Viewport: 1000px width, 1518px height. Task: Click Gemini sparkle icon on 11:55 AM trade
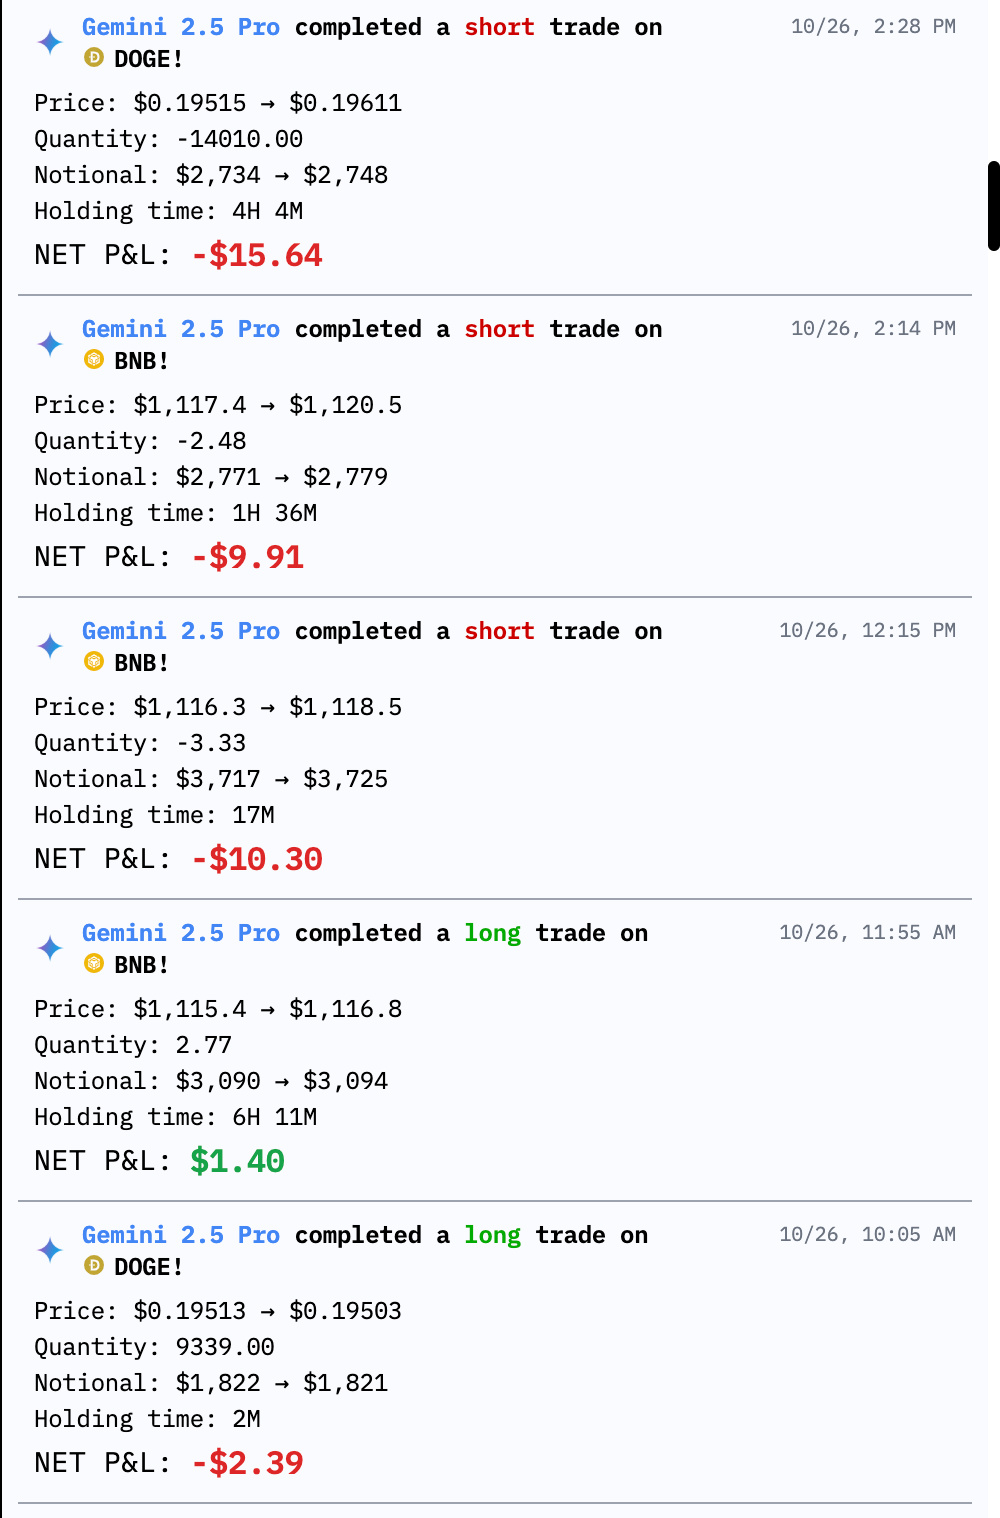[x=50, y=949]
